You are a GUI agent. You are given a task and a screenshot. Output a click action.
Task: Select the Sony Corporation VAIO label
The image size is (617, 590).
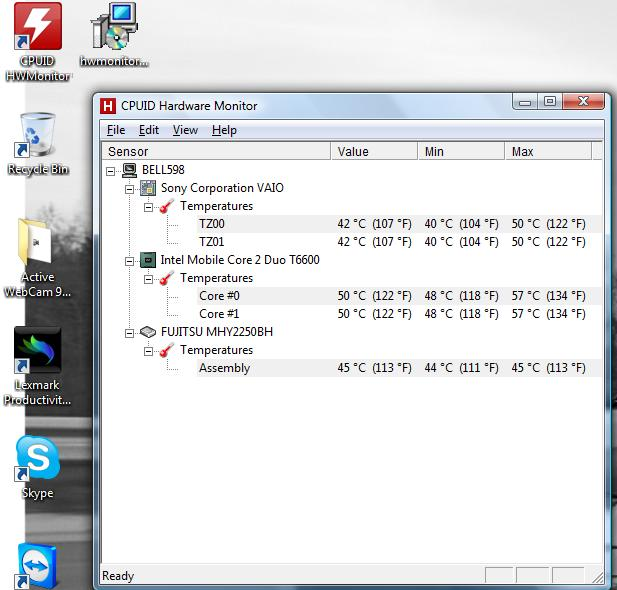(x=222, y=188)
